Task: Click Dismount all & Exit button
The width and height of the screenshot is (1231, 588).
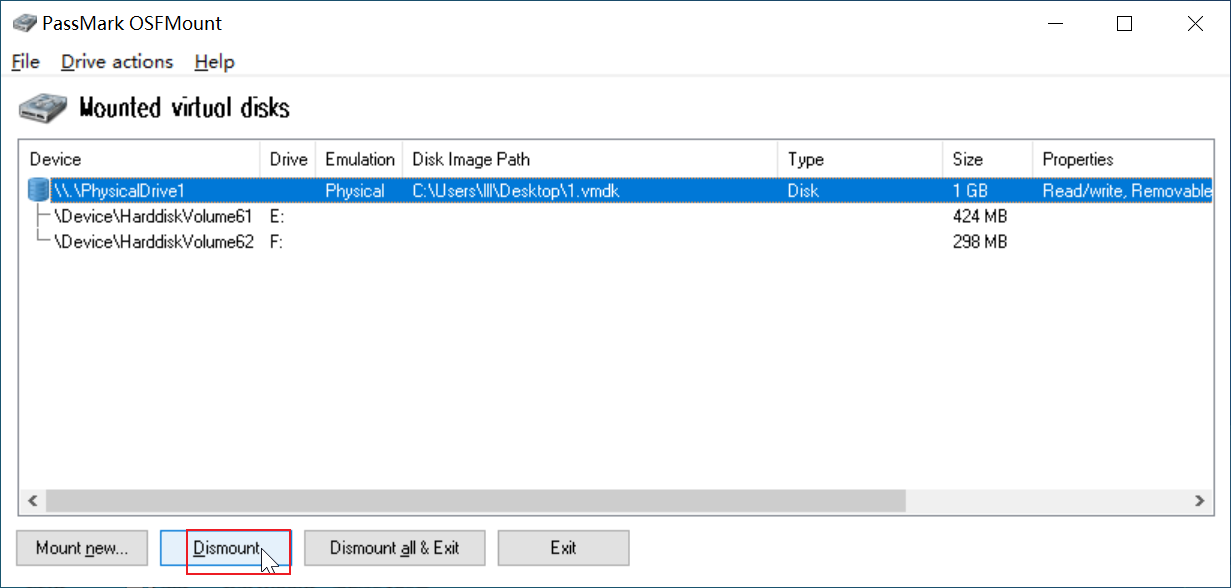Action: (395, 548)
